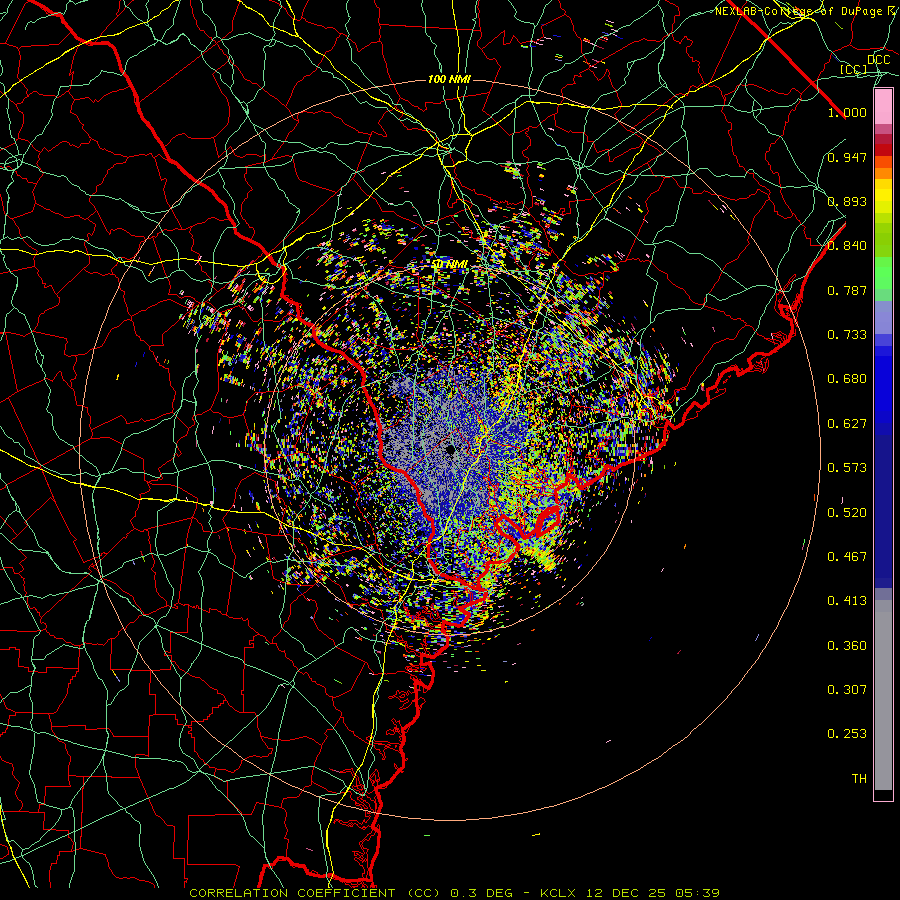Click the 05:39 timestamp
Image resolution: width=900 pixels, height=900 pixels.
pyautogui.click(x=697, y=893)
